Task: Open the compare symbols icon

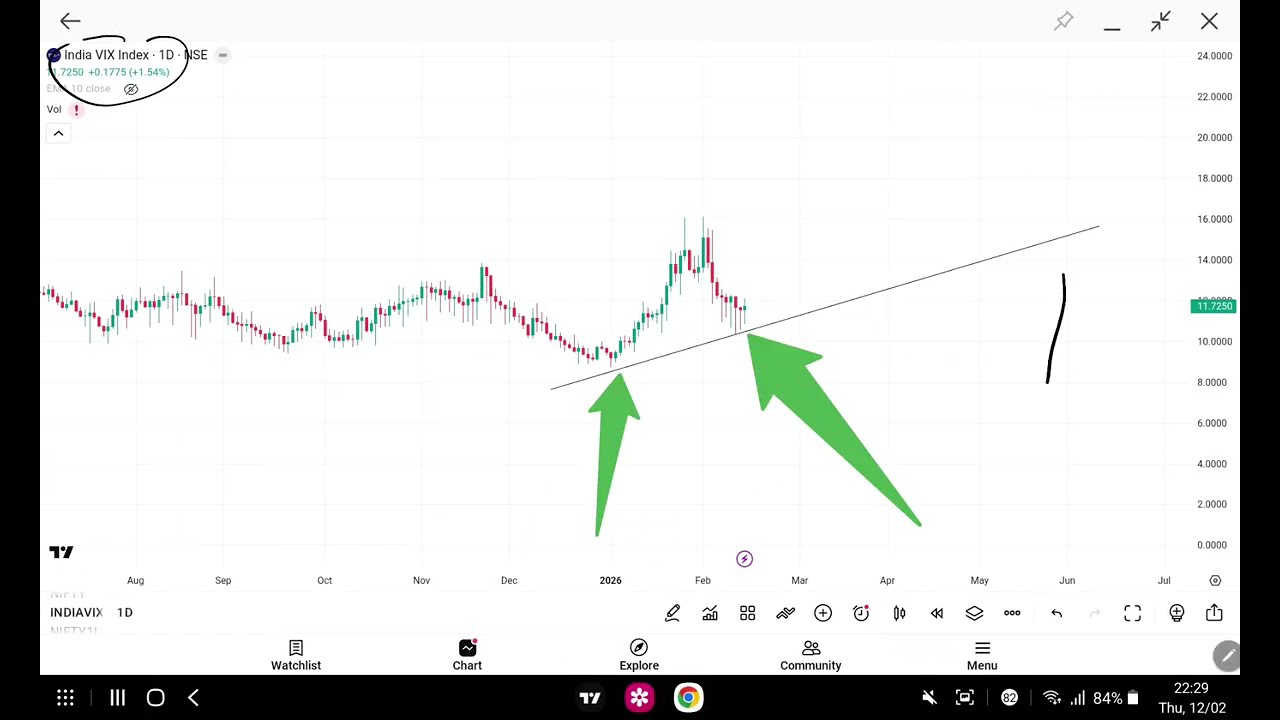Action: coord(785,613)
